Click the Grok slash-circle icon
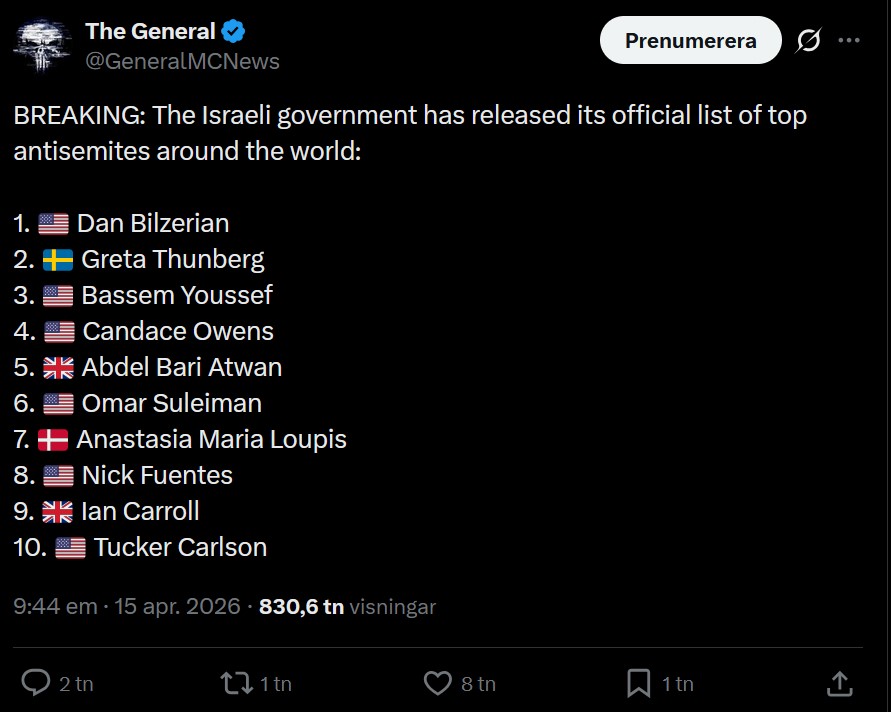This screenshot has width=891, height=712. pos(808,41)
